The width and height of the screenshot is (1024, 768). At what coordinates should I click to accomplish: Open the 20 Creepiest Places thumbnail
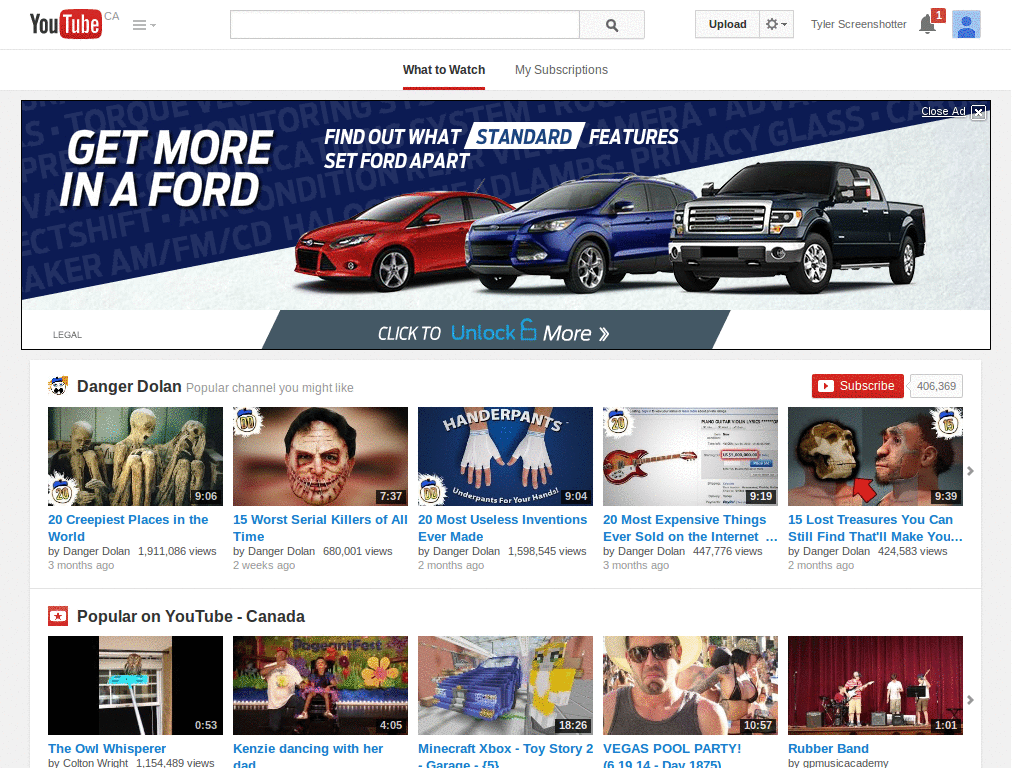tap(135, 456)
